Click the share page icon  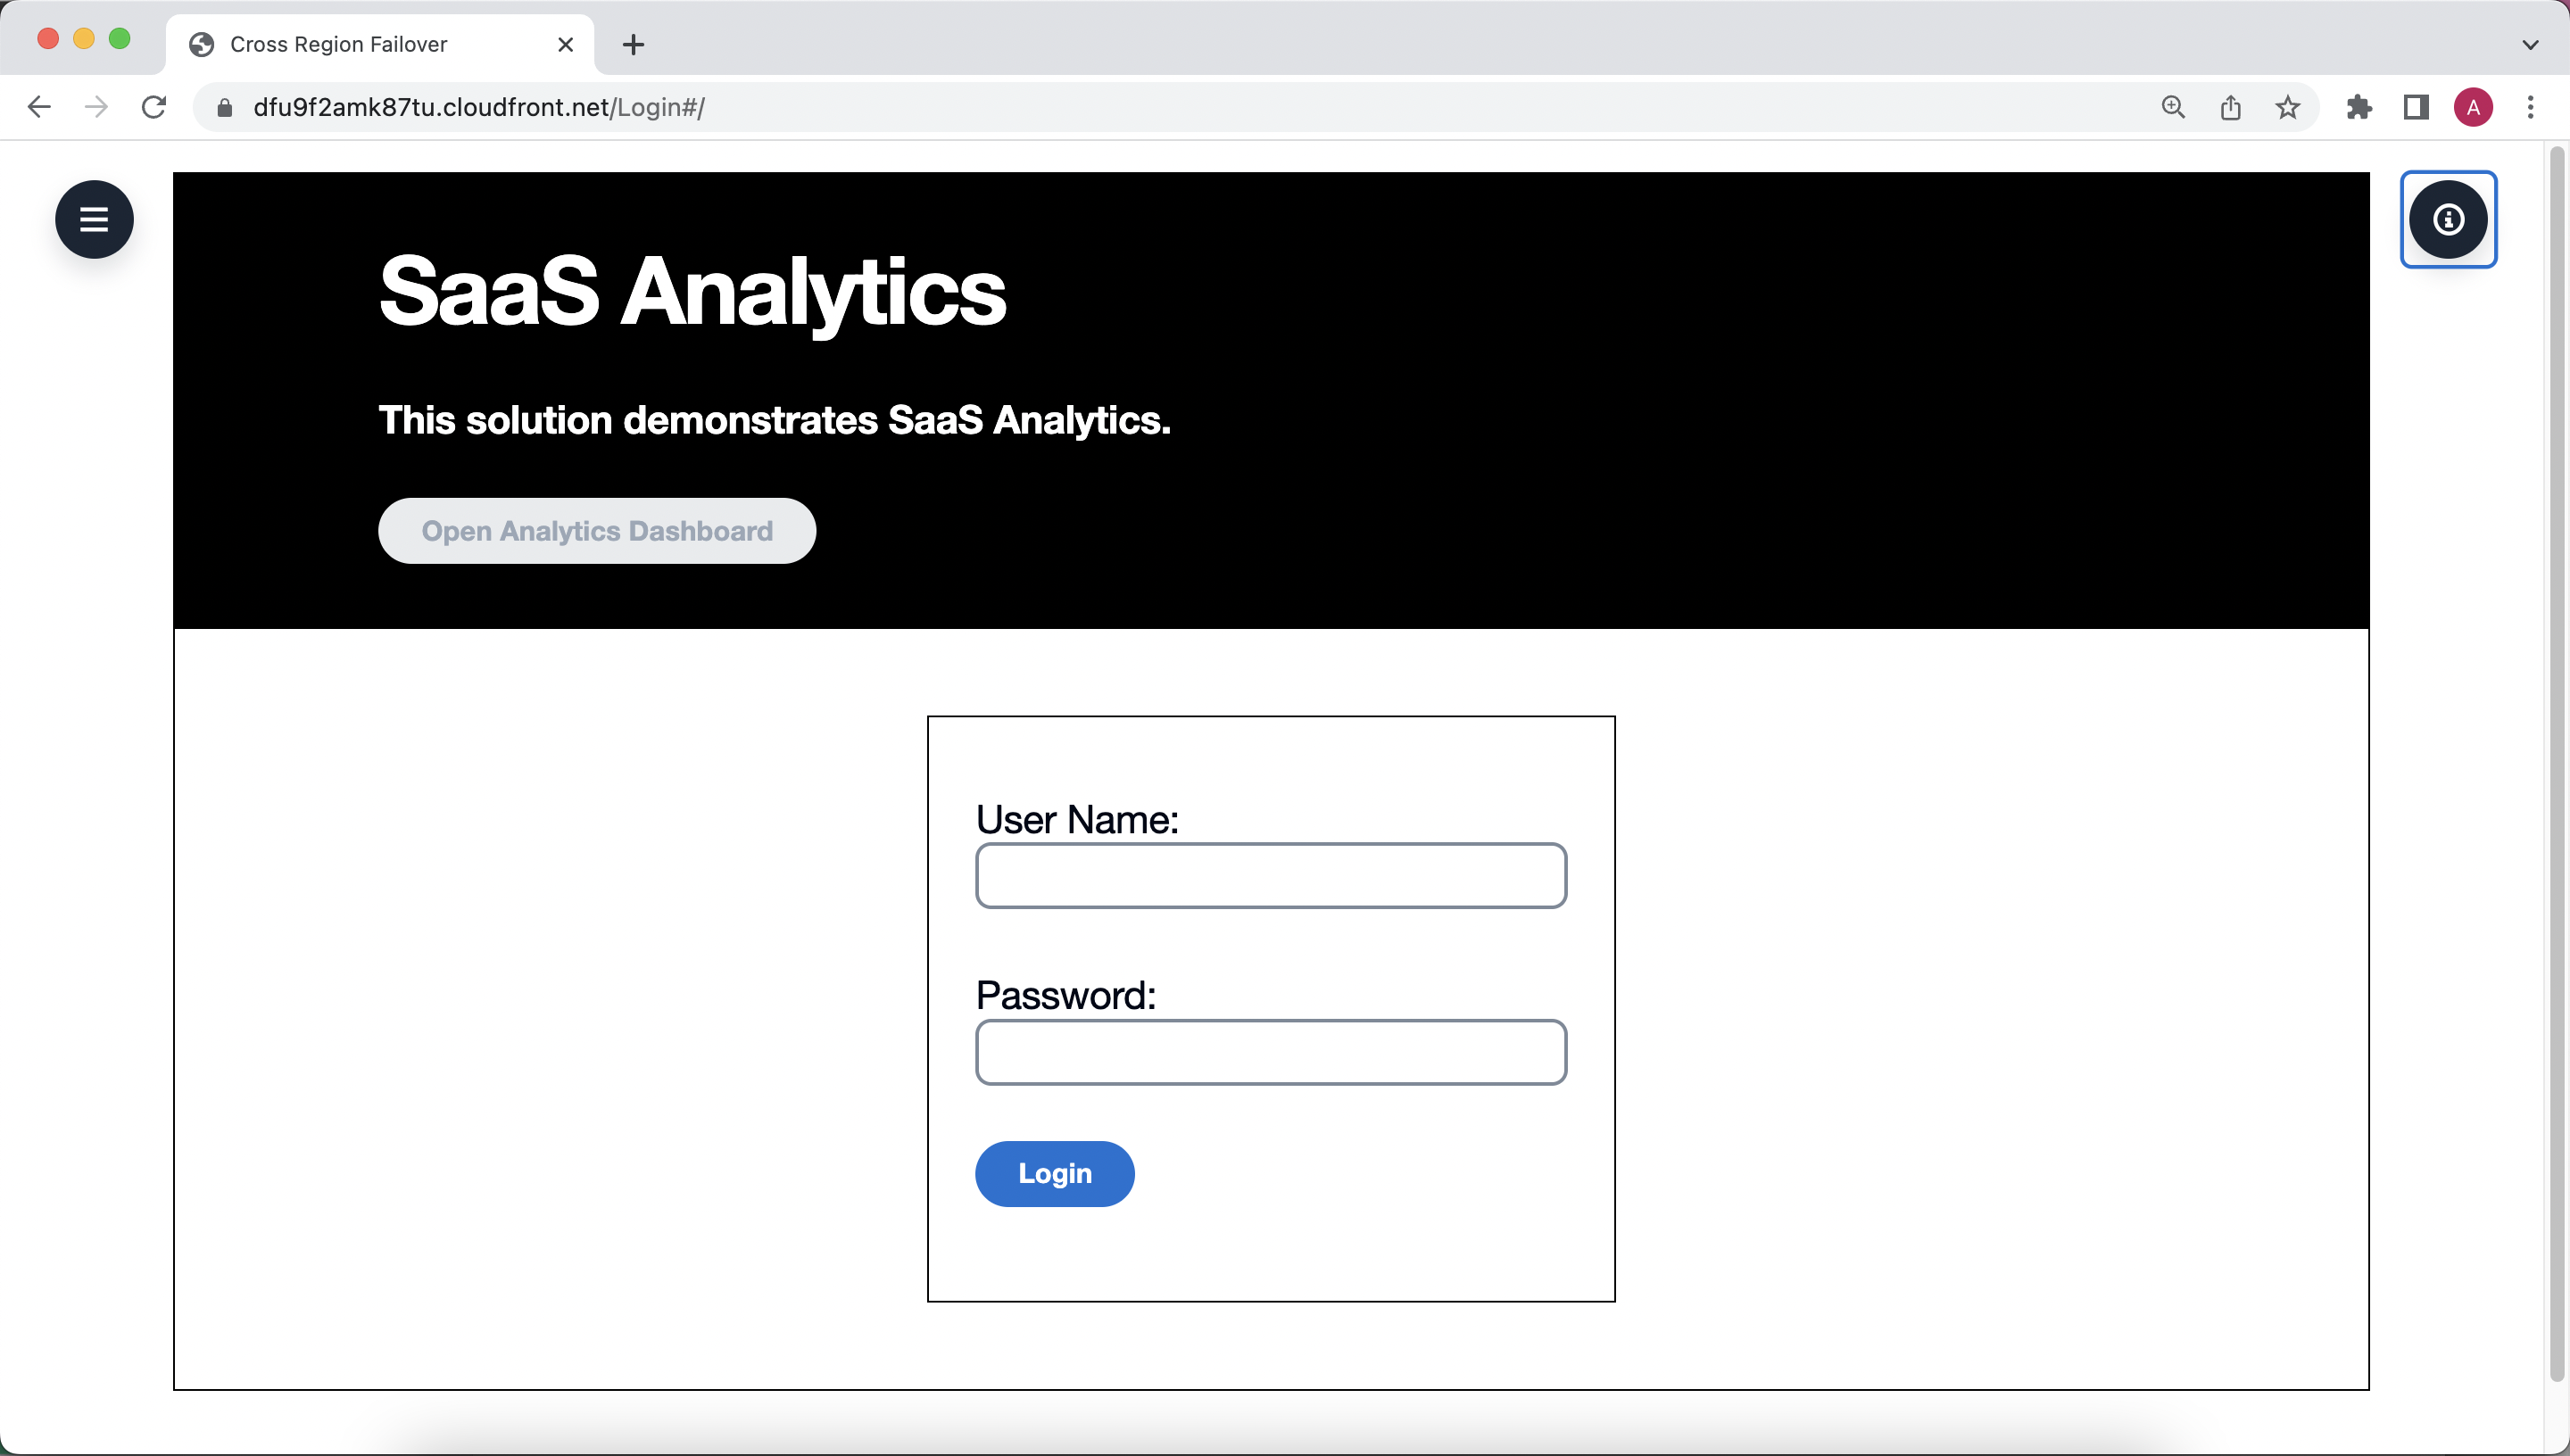(x=2231, y=107)
